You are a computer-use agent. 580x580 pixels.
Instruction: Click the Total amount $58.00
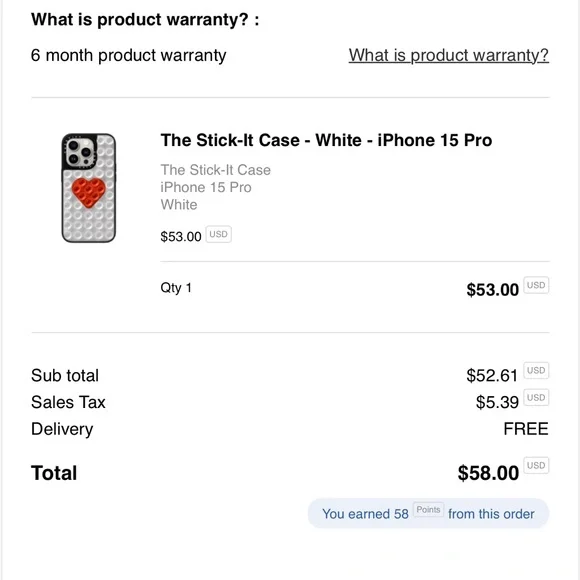(488, 473)
